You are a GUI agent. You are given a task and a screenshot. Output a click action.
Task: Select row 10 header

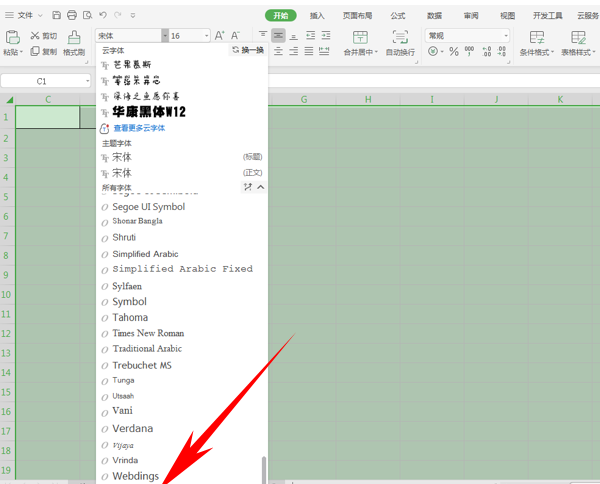point(6,295)
